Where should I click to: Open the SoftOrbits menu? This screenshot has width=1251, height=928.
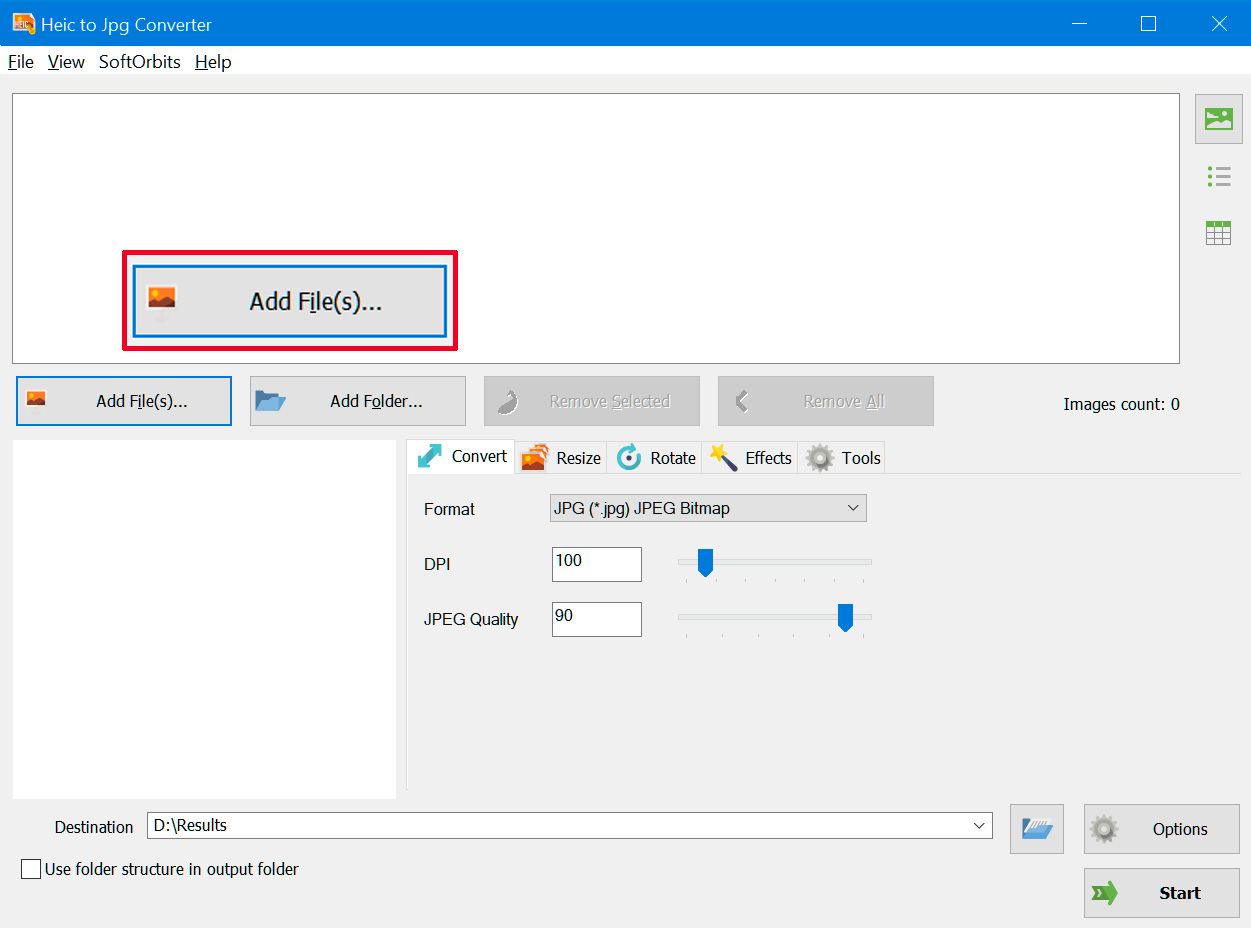point(139,61)
